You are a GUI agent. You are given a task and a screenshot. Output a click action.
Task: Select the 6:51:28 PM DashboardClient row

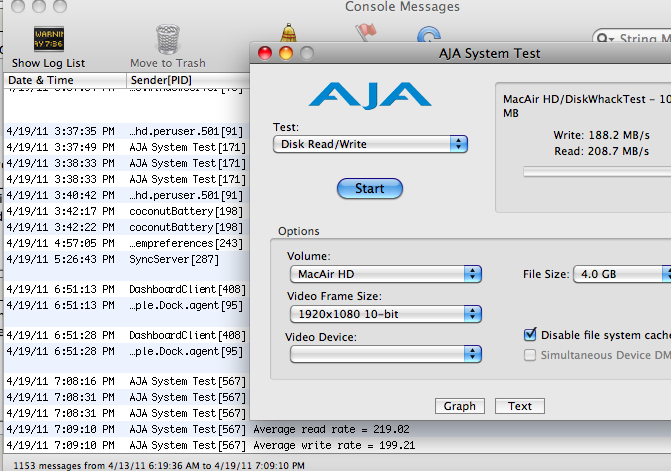(127, 335)
